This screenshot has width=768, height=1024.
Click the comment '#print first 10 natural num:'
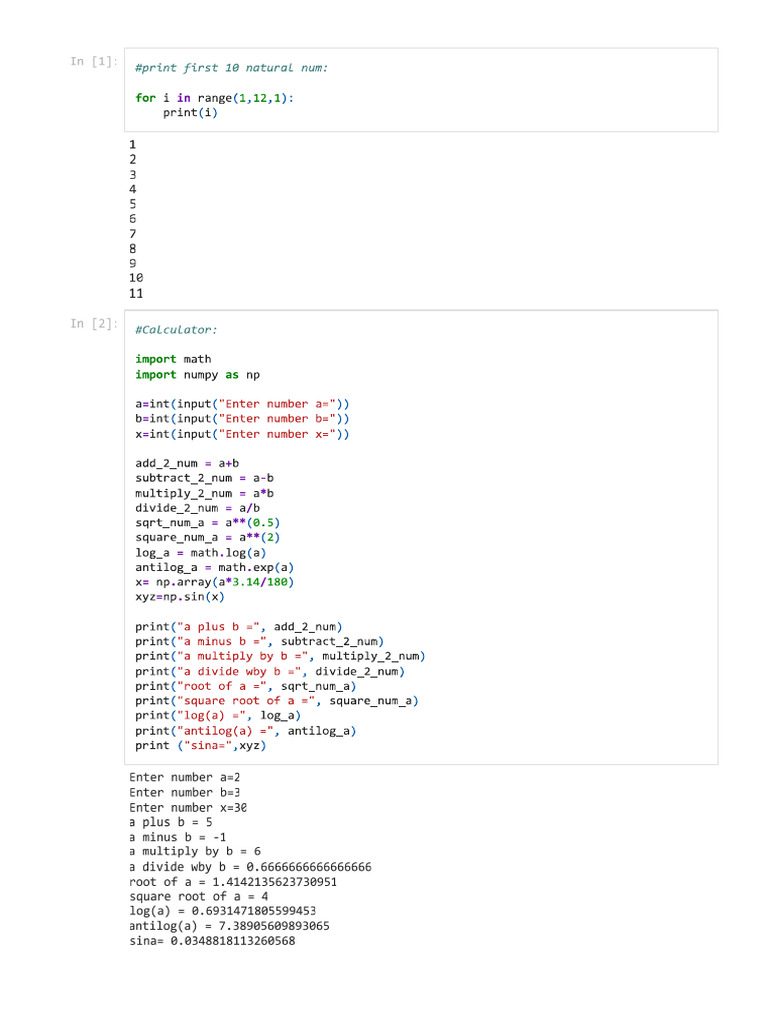click(231, 68)
